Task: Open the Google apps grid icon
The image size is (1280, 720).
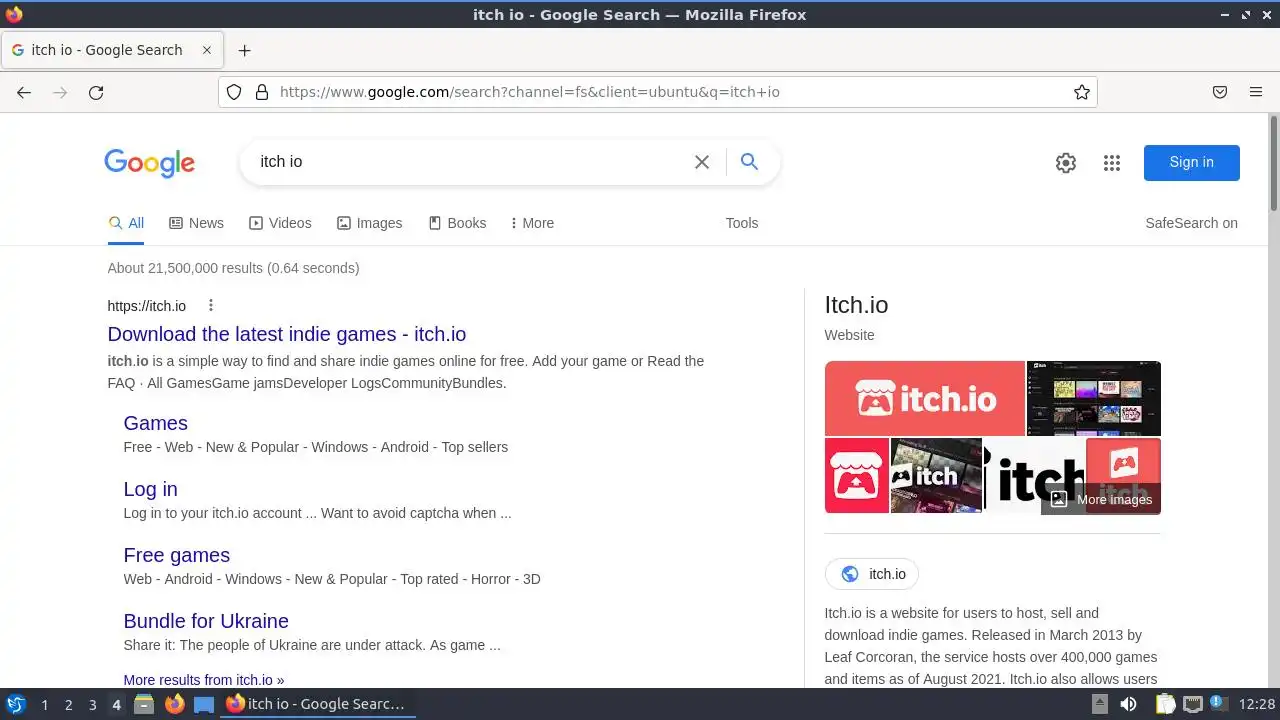Action: 1112,163
